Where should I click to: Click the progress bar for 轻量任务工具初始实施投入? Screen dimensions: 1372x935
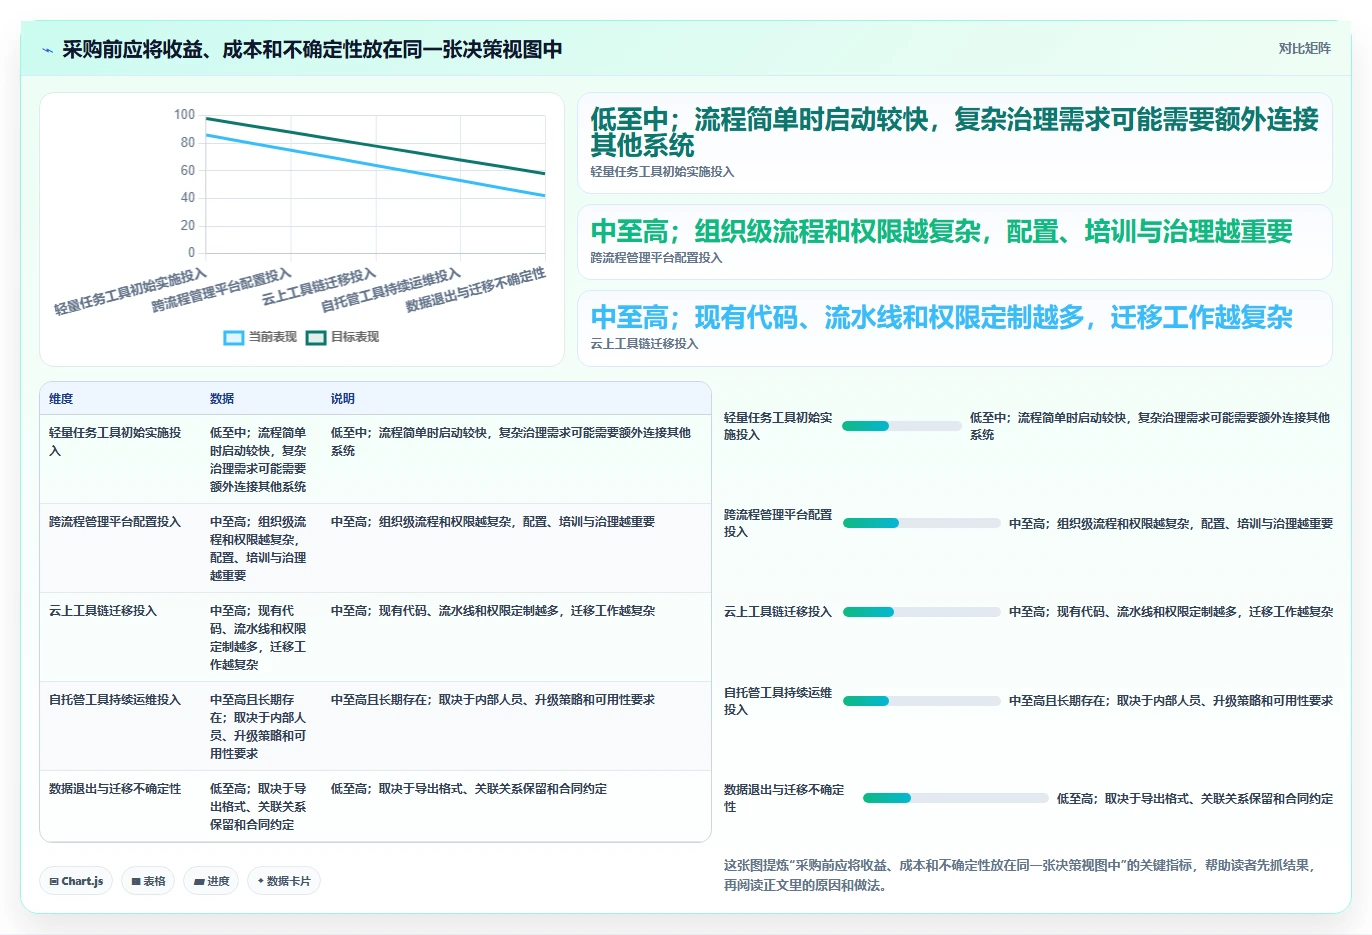pos(902,426)
